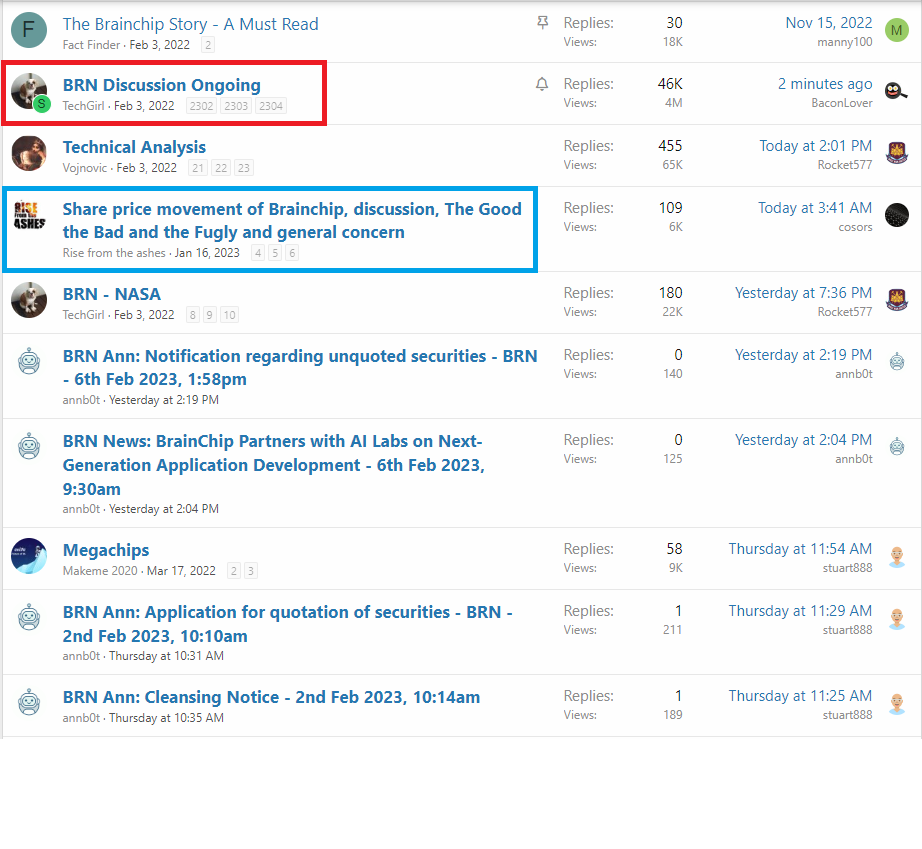This screenshot has width=922, height=849.
Task: Click the Fact Finder 'F' avatar
Action: [x=29, y=31]
